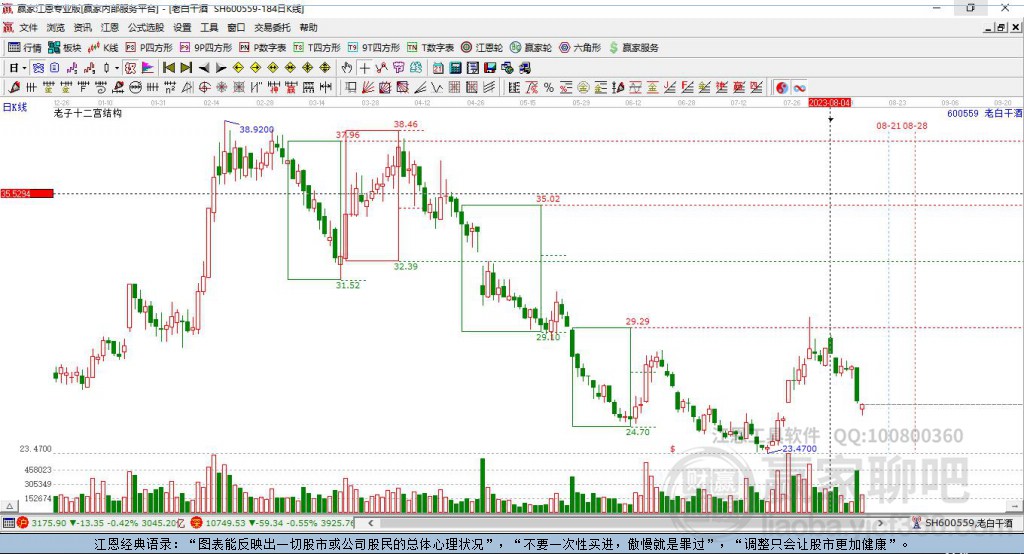Open the T数字表 tool
Viewport: 1024px width, 554px height.
pos(430,48)
